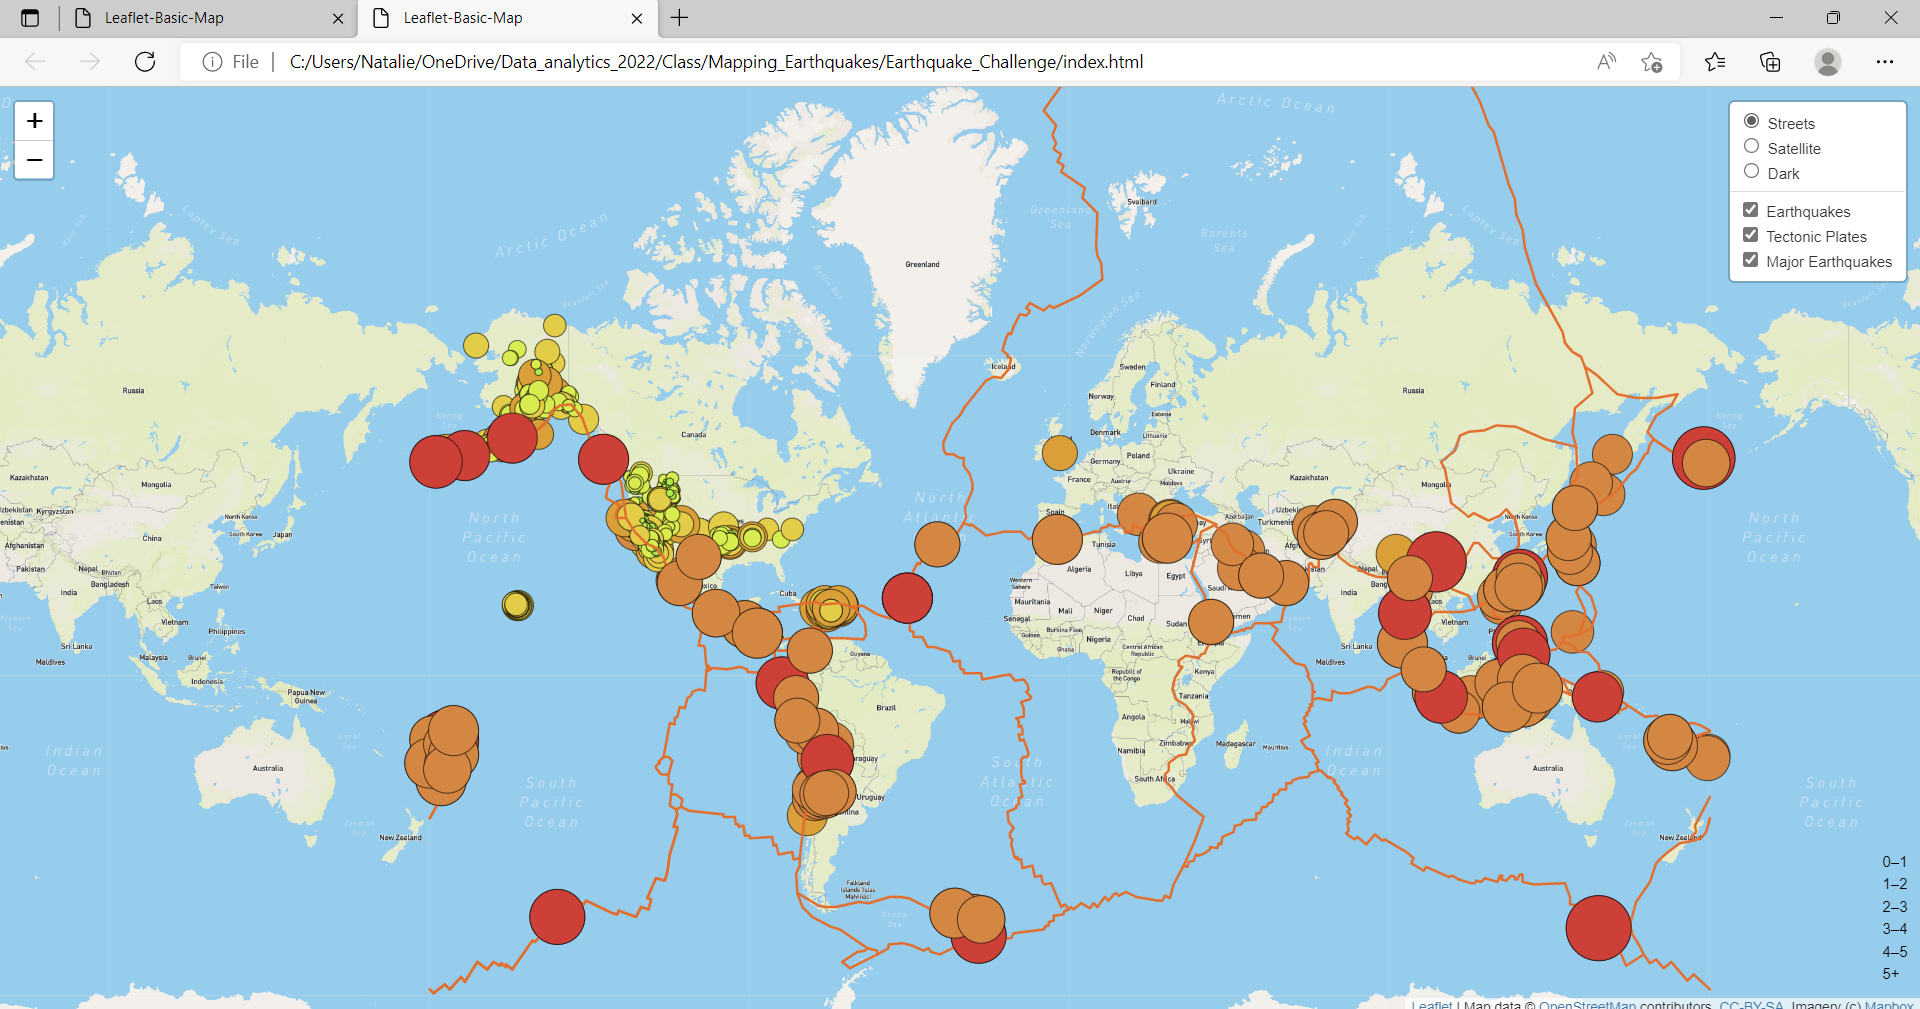Screen dimensions: 1920x1009
Task: Click the browser profile avatar
Action: [1828, 61]
